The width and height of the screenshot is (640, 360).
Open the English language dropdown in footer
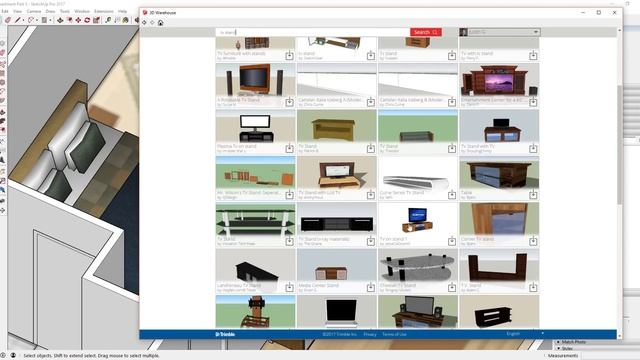[524, 334]
